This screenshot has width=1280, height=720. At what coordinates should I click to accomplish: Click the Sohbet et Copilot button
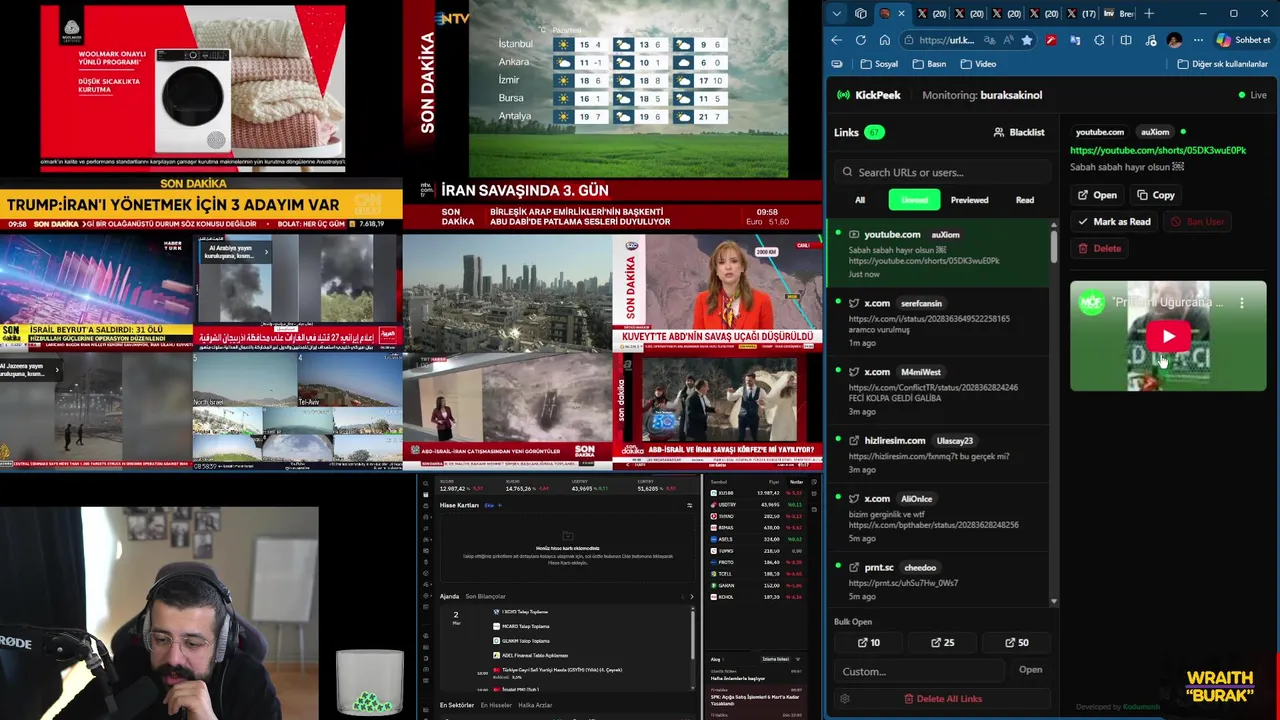[x=1243, y=40]
